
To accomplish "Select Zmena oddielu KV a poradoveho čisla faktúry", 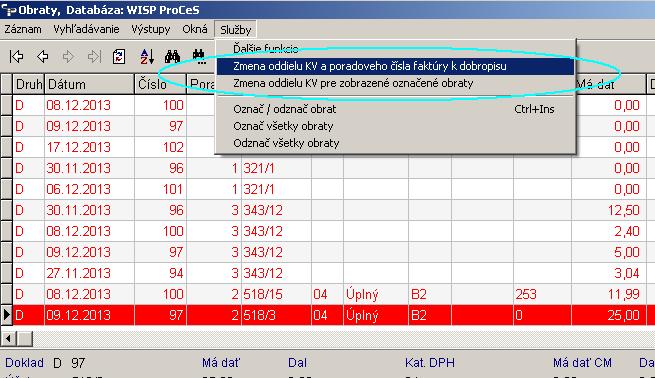I will click(395, 66).
